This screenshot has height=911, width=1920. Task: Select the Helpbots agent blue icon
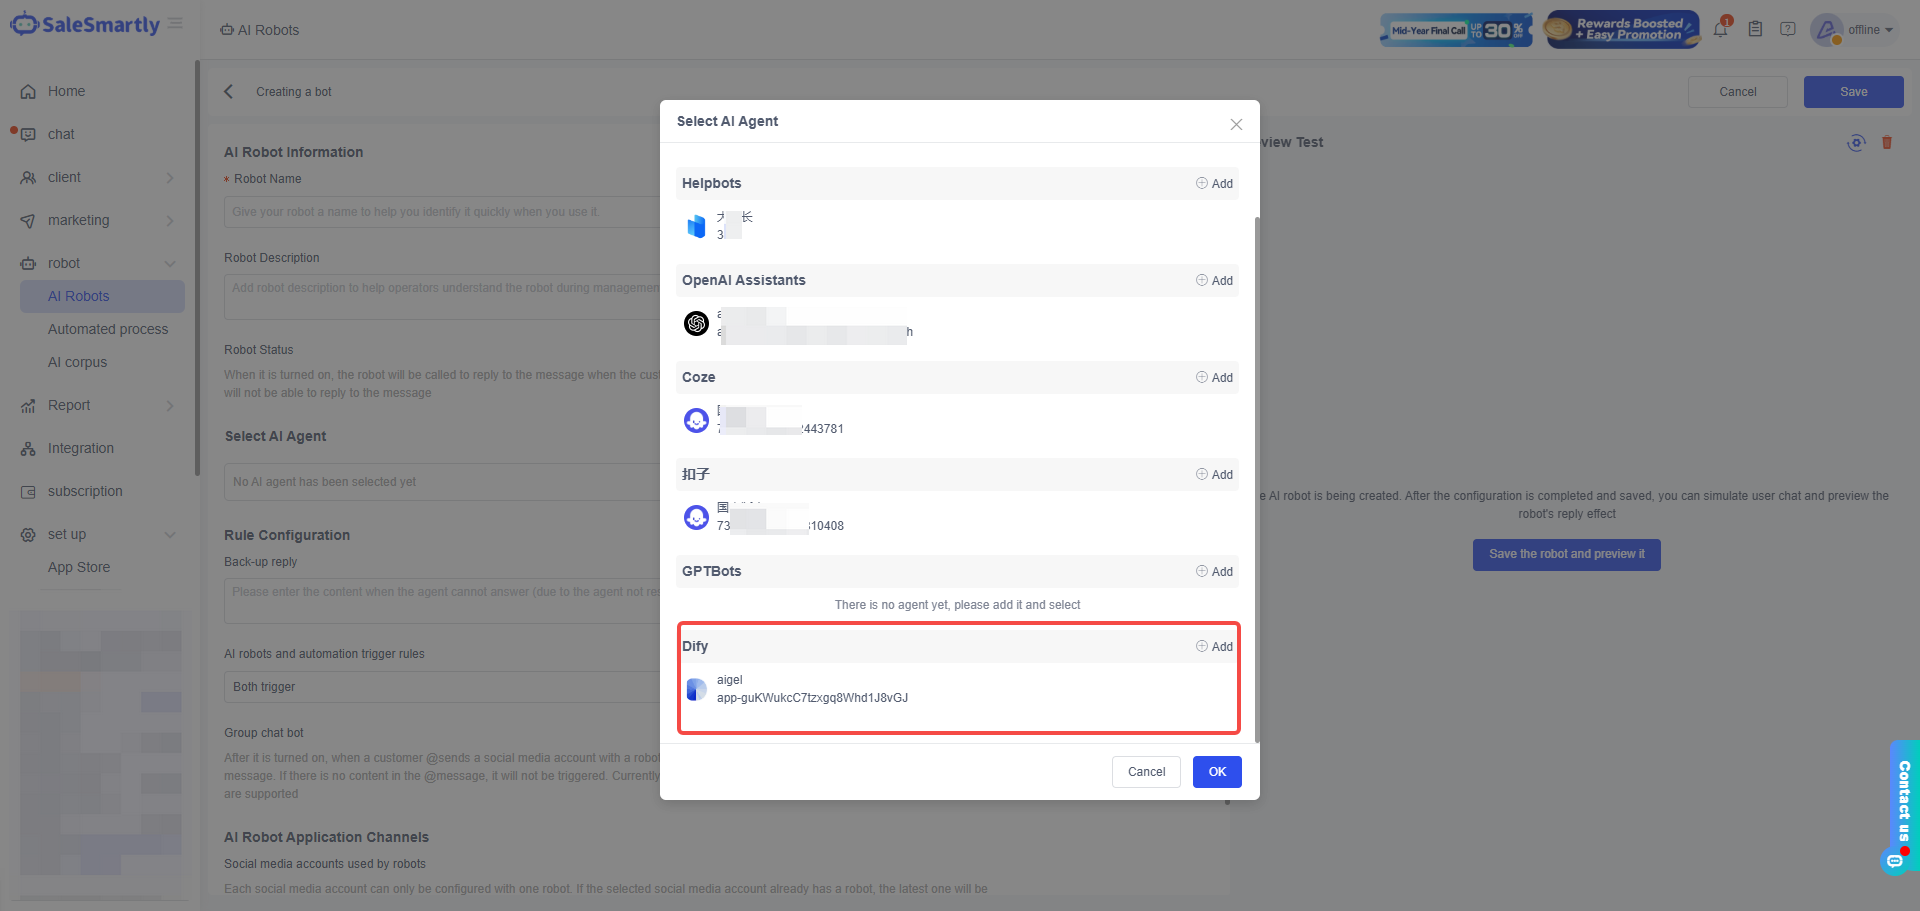pyautogui.click(x=696, y=226)
